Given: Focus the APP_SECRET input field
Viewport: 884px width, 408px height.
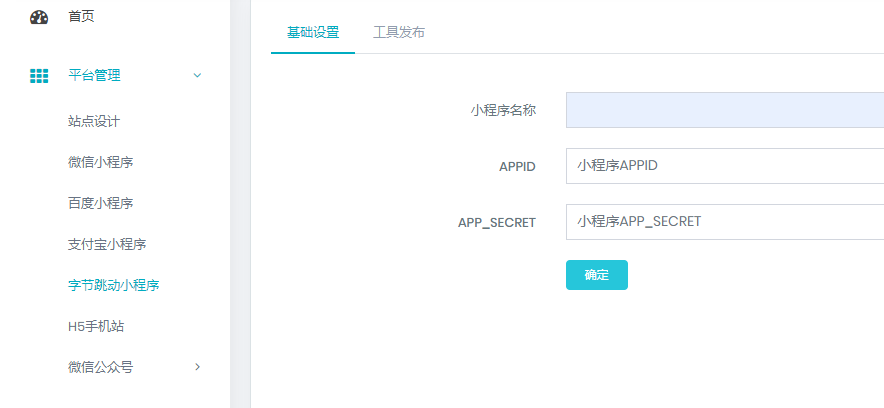Looking at the screenshot, I should (725, 221).
